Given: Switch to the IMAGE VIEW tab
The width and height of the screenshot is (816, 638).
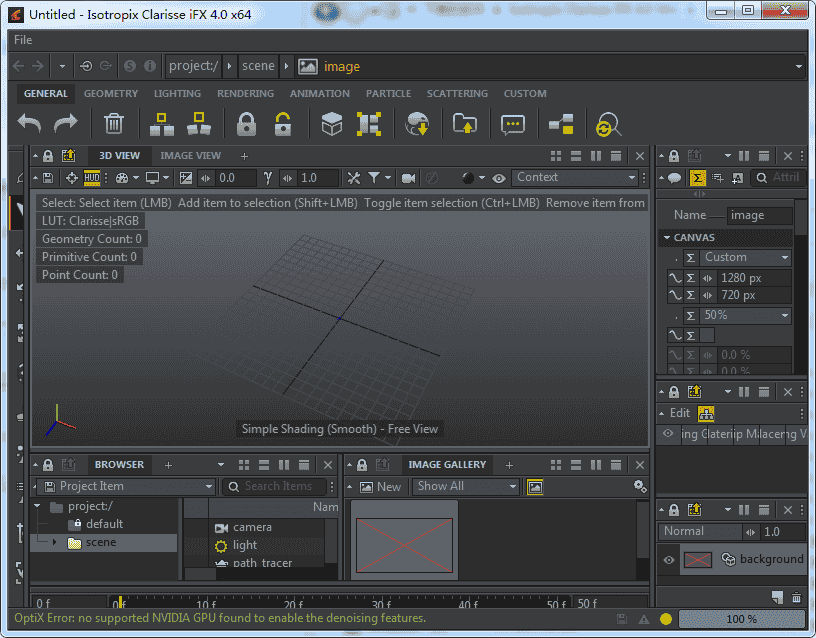Looking at the screenshot, I should tap(191, 155).
